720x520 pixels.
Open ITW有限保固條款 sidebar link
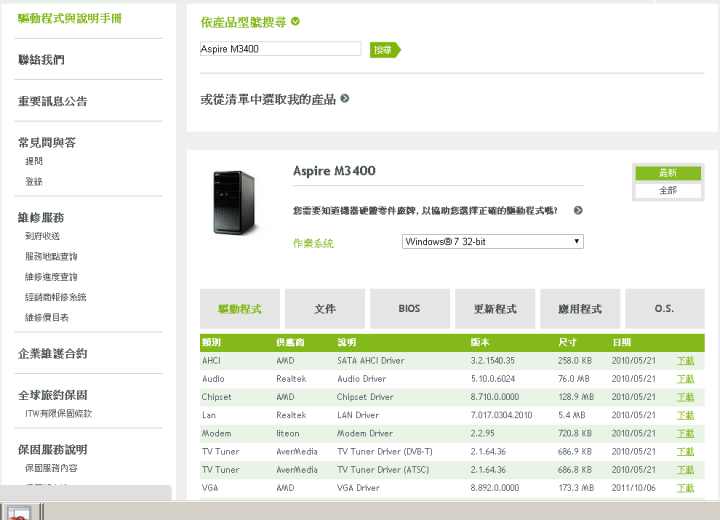point(58,413)
